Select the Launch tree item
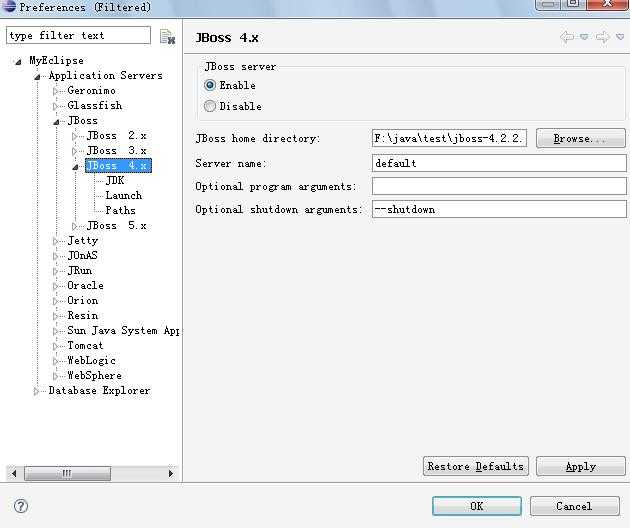 coord(124,195)
